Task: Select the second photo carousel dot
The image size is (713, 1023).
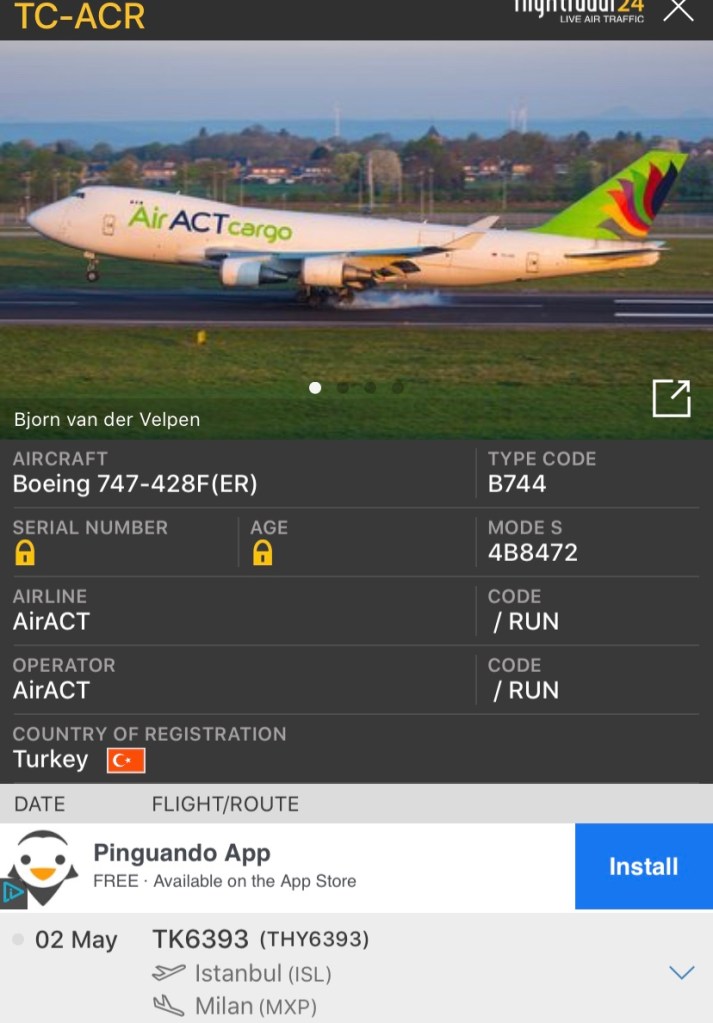Action: [342, 388]
